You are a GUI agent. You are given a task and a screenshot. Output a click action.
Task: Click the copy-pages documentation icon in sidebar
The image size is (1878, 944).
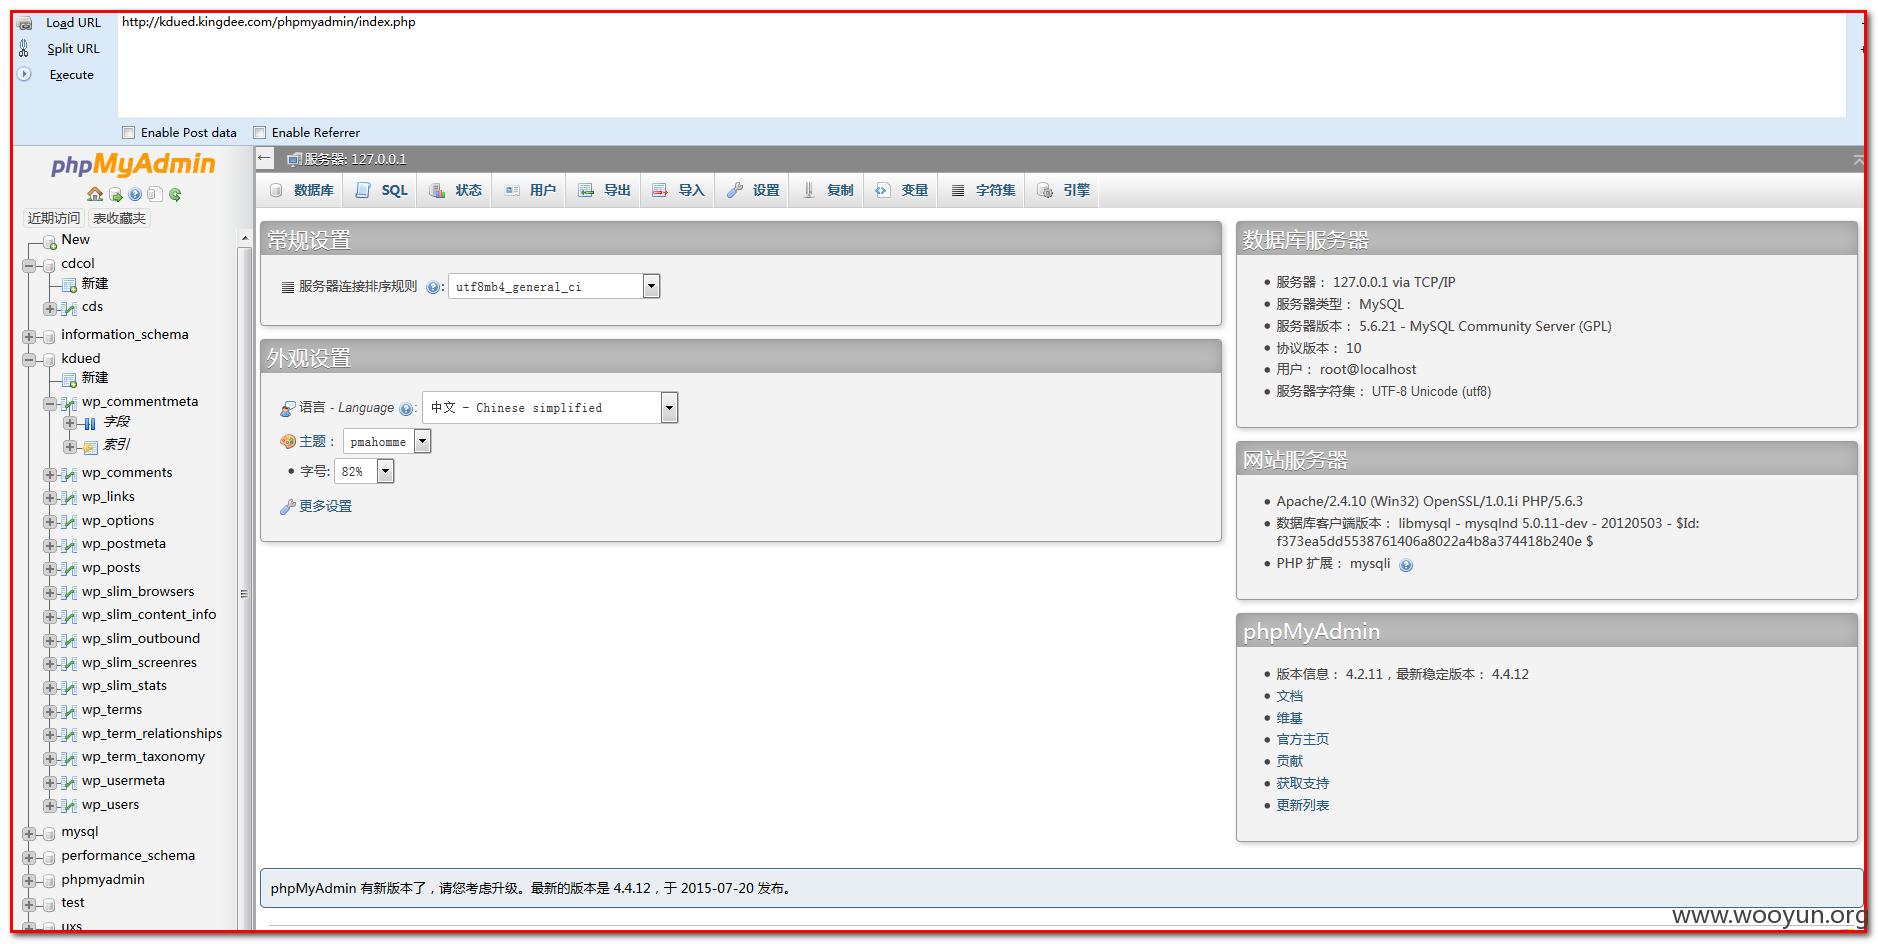[x=154, y=195]
